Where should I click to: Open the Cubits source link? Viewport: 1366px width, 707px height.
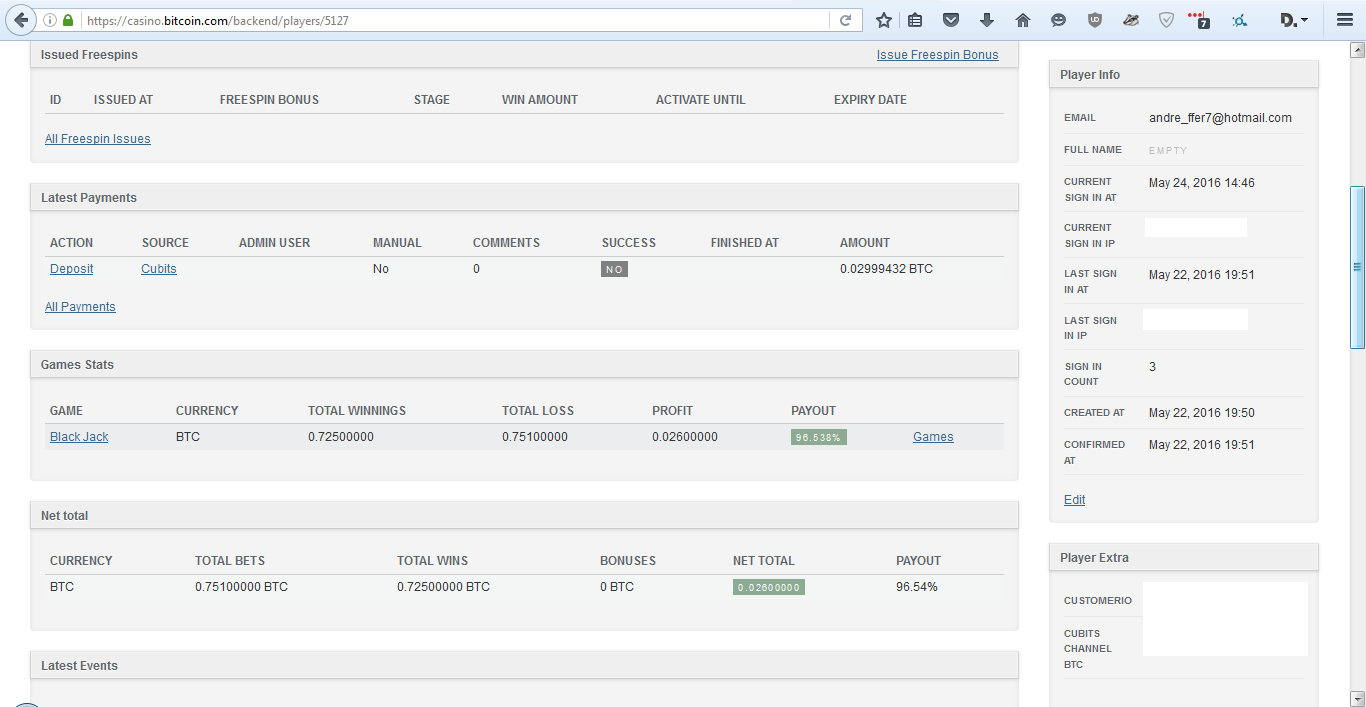(159, 269)
